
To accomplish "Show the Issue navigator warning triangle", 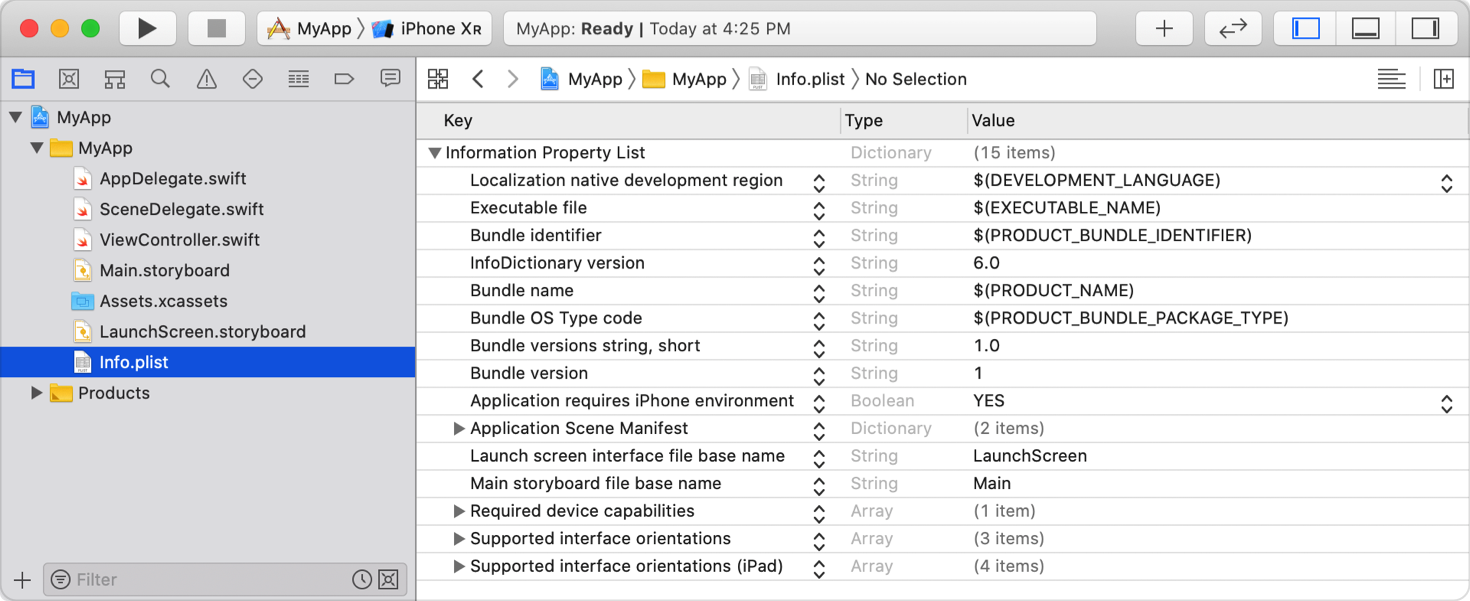I will click(206, 78).
